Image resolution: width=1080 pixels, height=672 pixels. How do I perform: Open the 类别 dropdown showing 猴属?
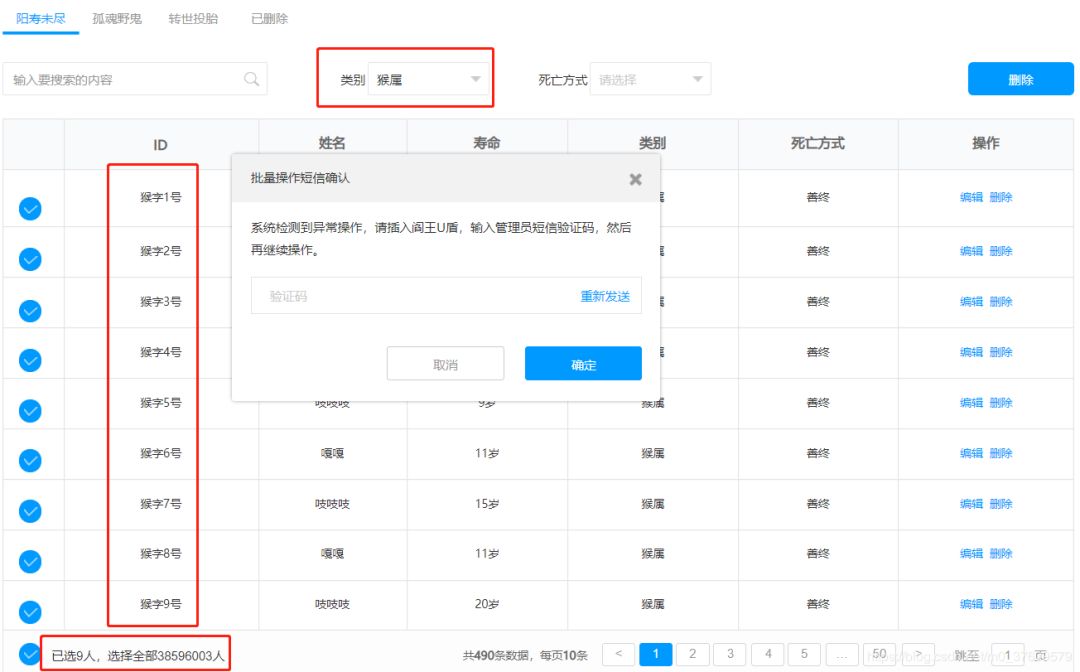click(430, 78)
